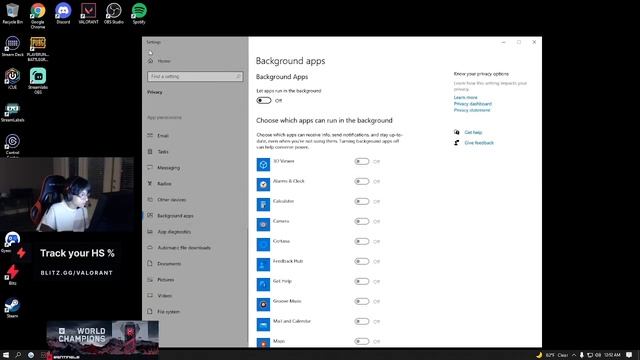Toggle background access for Camera
Viewport: 640px width, 360px height.
click(362, 222)
